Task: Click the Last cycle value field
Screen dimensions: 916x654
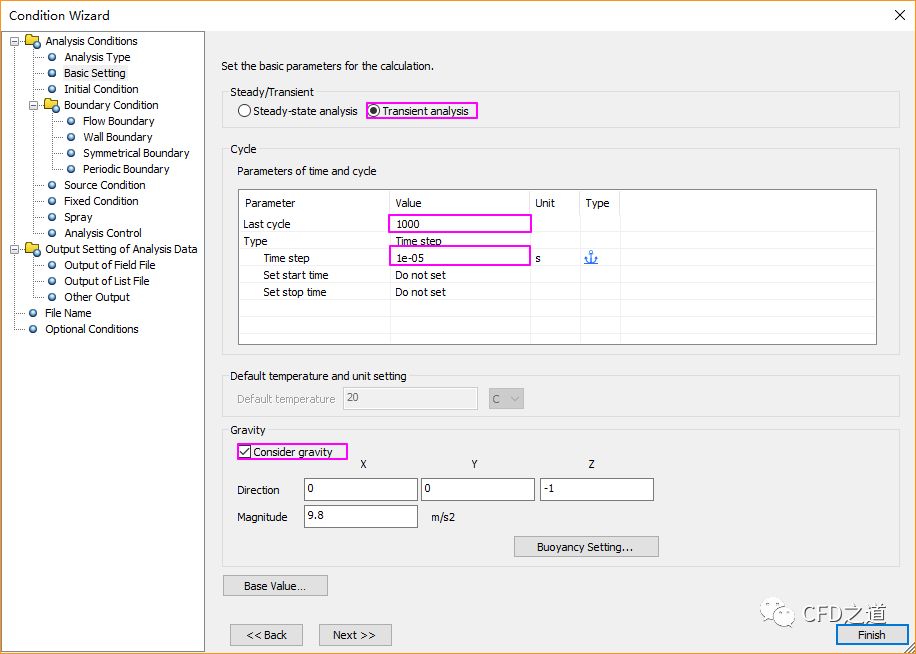Action: point(460,224)
